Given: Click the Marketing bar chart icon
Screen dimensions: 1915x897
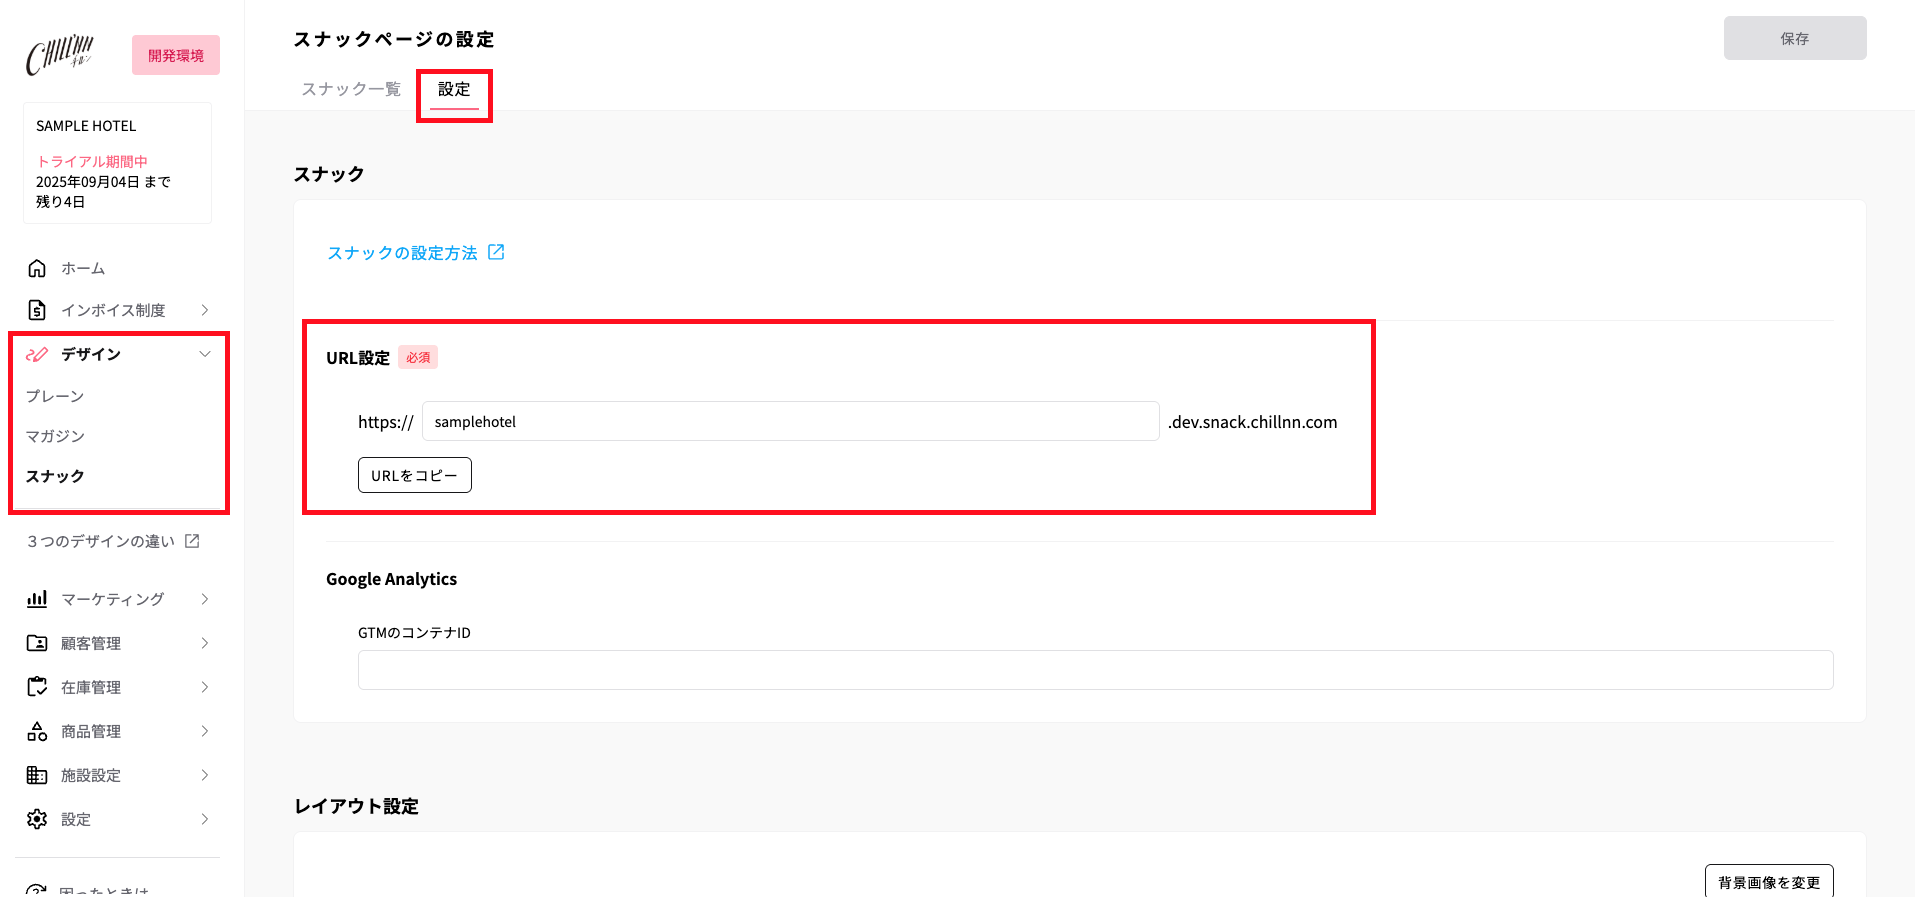Looking at the screenshot, I should point(37,599).
